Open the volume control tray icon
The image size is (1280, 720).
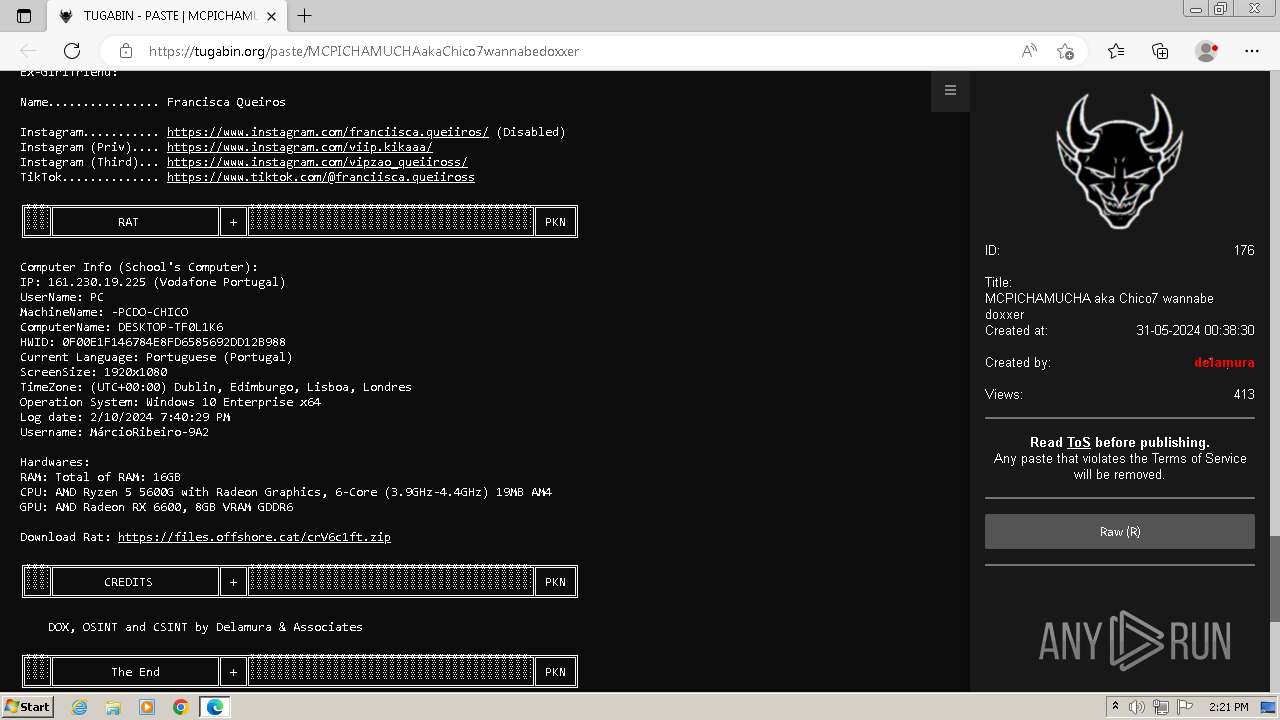(x=1138, y=707)
